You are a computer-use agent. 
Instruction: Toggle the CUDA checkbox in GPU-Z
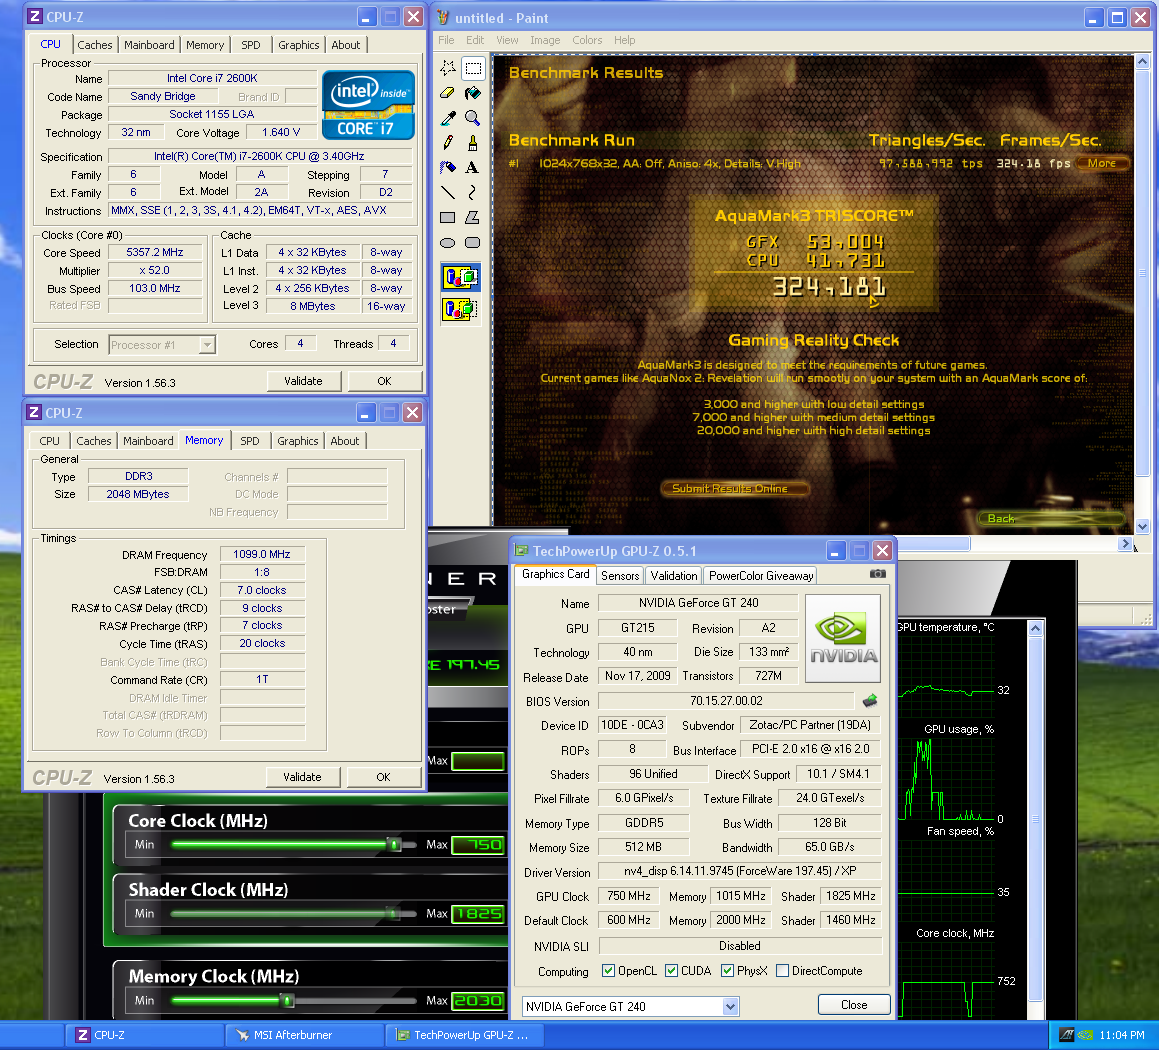pyautogui.click(x=671, y=971)
